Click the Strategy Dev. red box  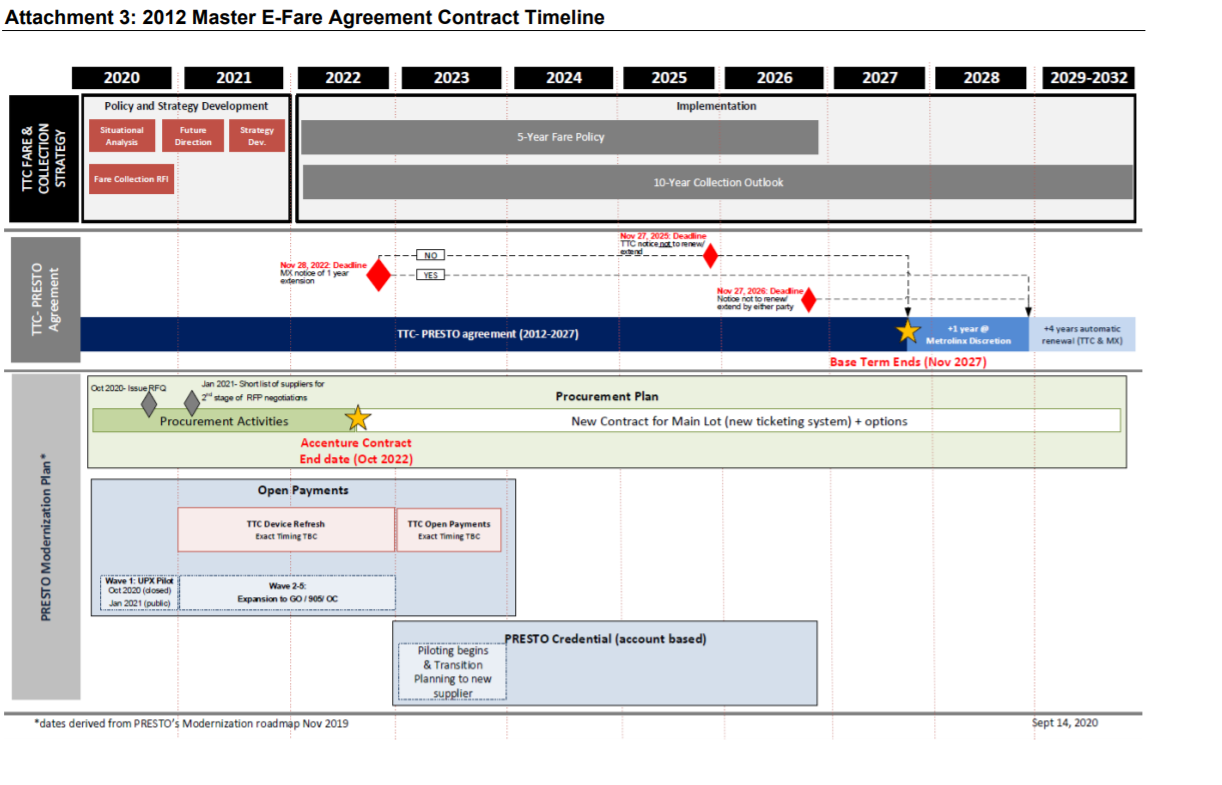pos(257,136)
